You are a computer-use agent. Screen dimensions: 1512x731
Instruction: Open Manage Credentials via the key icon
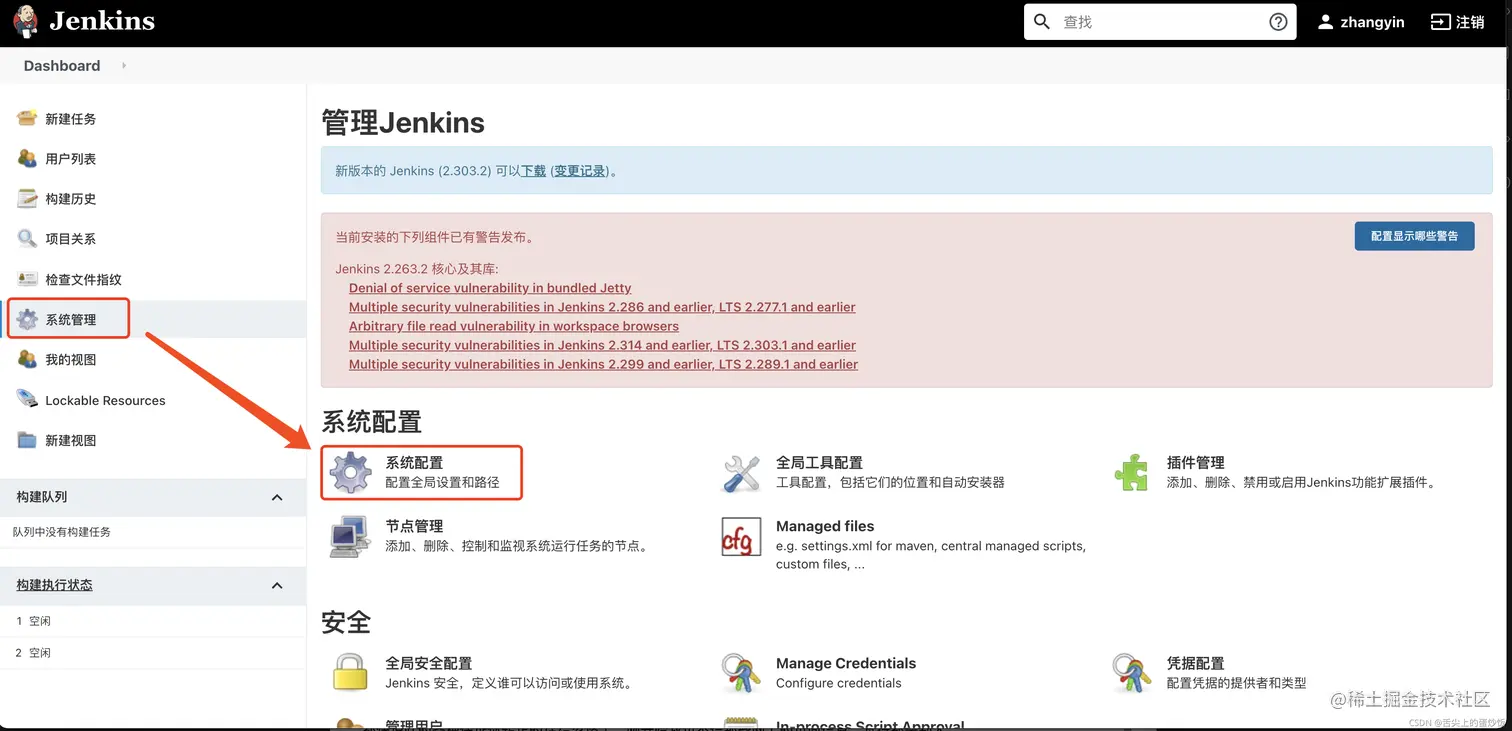tap(741, 671)
